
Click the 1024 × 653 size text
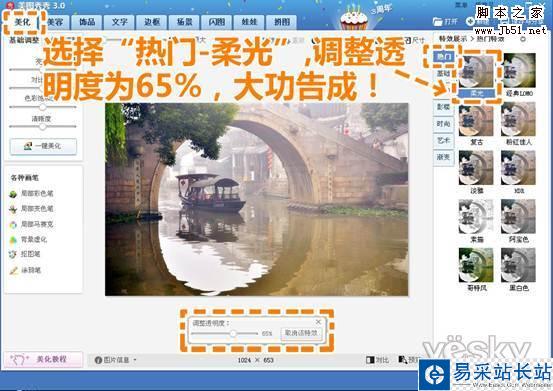[x=256, y=360]
